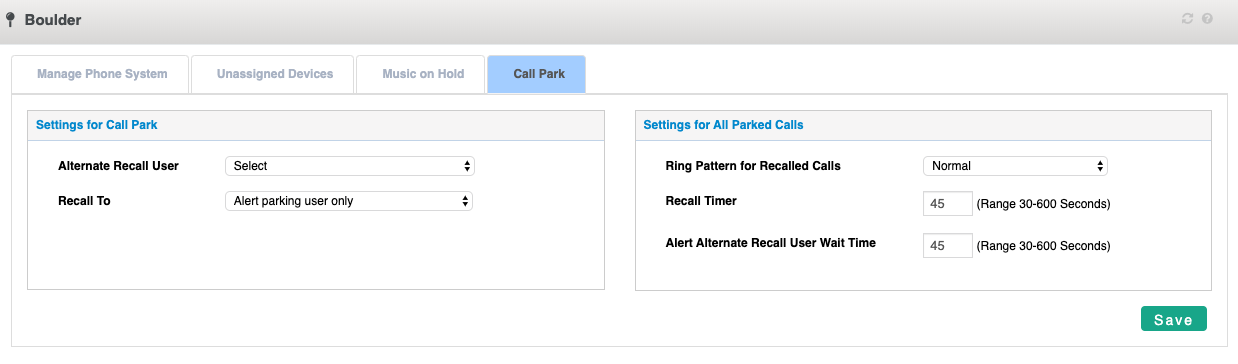
Task: Click the Alert Alternate Recall User Wait Time field
Action: [x=948, y=245]
